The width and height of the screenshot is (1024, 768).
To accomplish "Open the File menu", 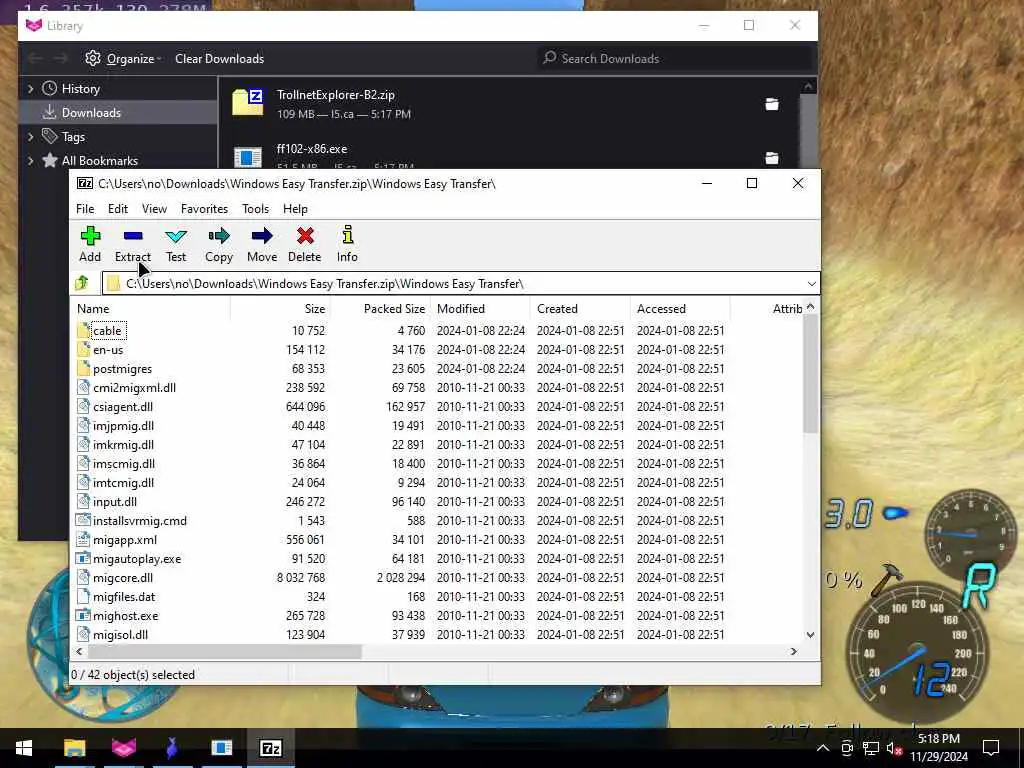I will pyautogui.click(x=85, y=209).
